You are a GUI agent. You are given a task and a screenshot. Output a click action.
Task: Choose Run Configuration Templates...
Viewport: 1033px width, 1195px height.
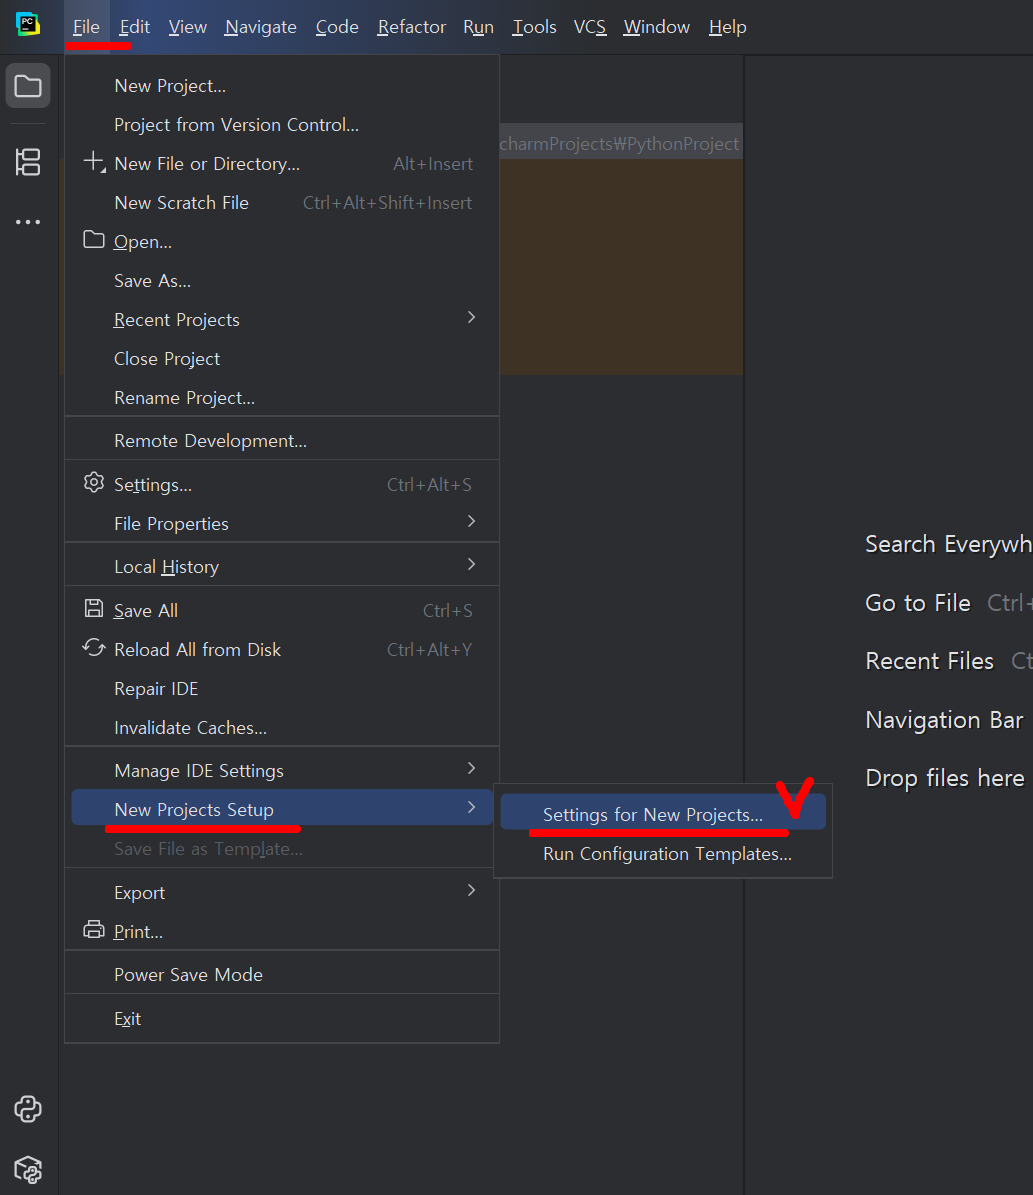pos(663,854)
